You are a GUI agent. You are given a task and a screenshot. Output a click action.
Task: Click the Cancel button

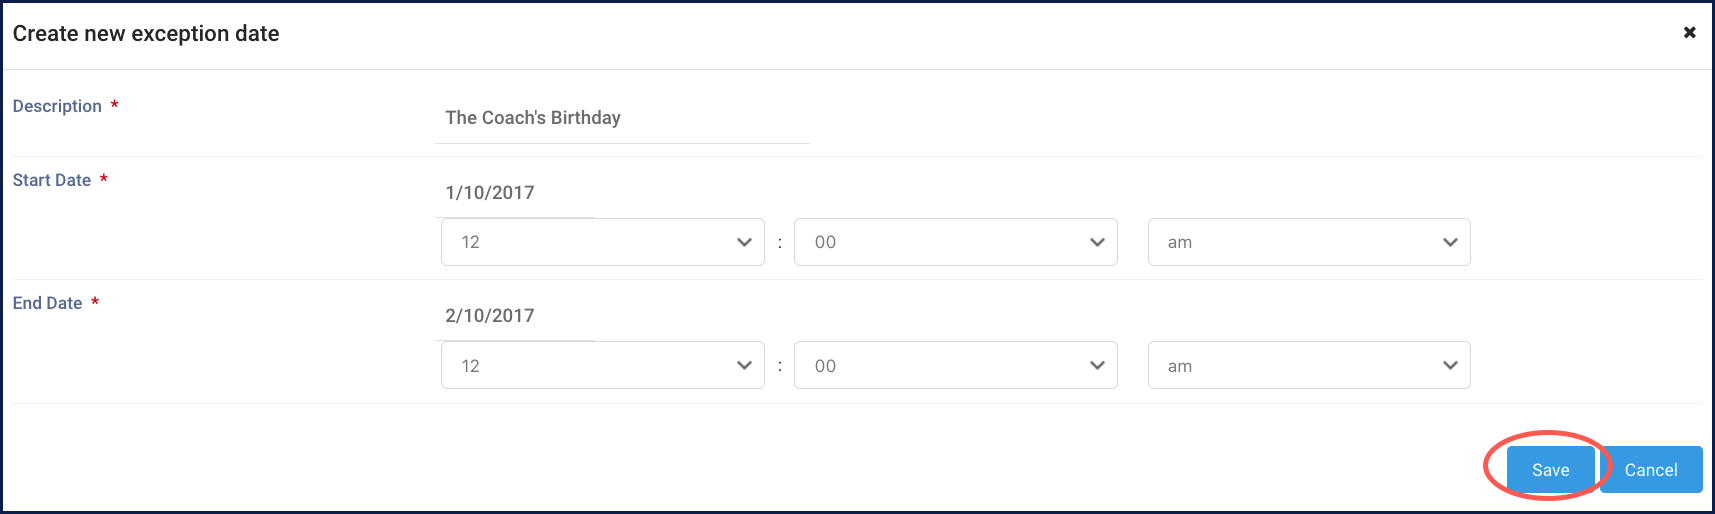coord(1651,470)
